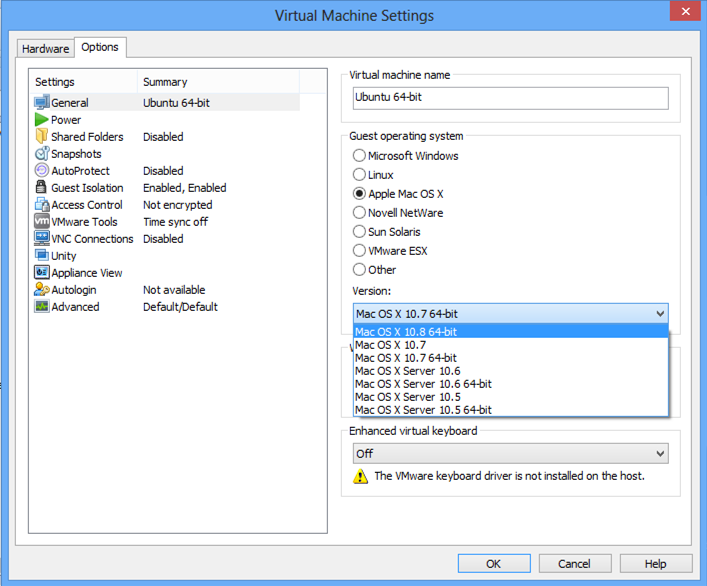
Task: Pick Mac OS X 10.7 64-bit in list
Action: [510, 358]
